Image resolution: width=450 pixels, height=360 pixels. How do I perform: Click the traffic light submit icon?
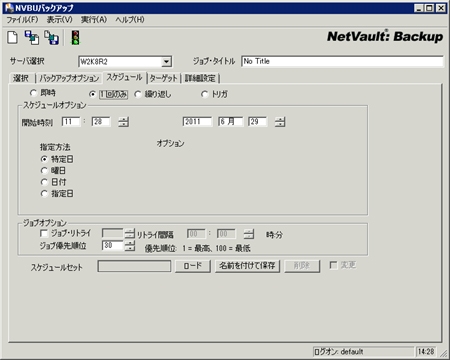pos(76,37)
